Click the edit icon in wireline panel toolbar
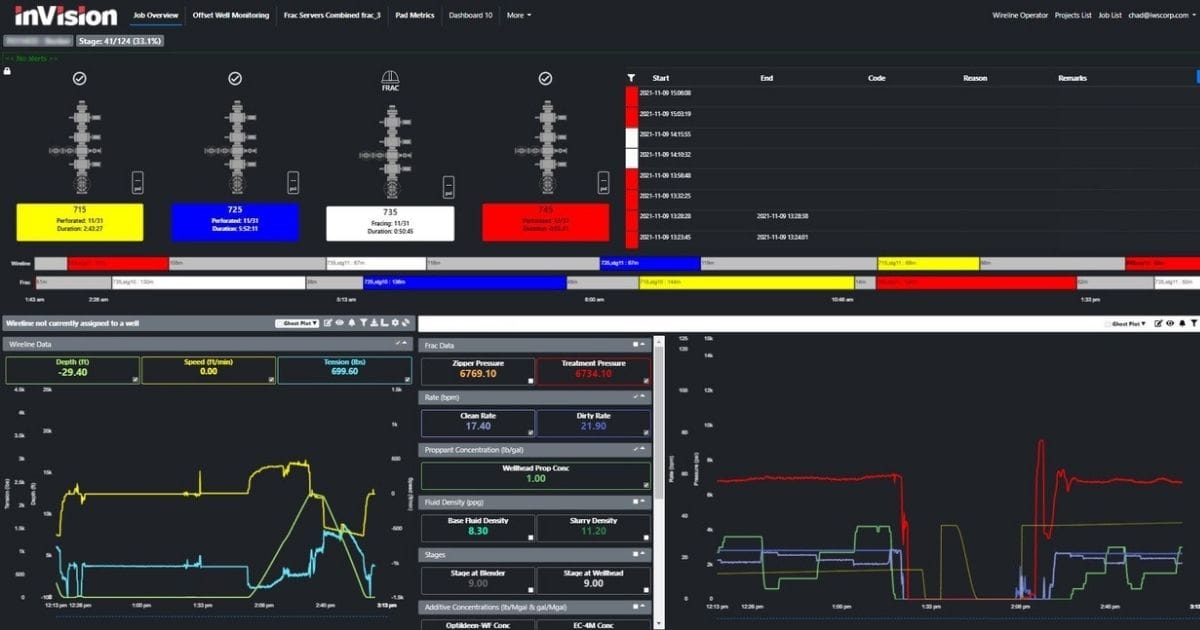1200x630 pixels. click(x=328, y=323)
